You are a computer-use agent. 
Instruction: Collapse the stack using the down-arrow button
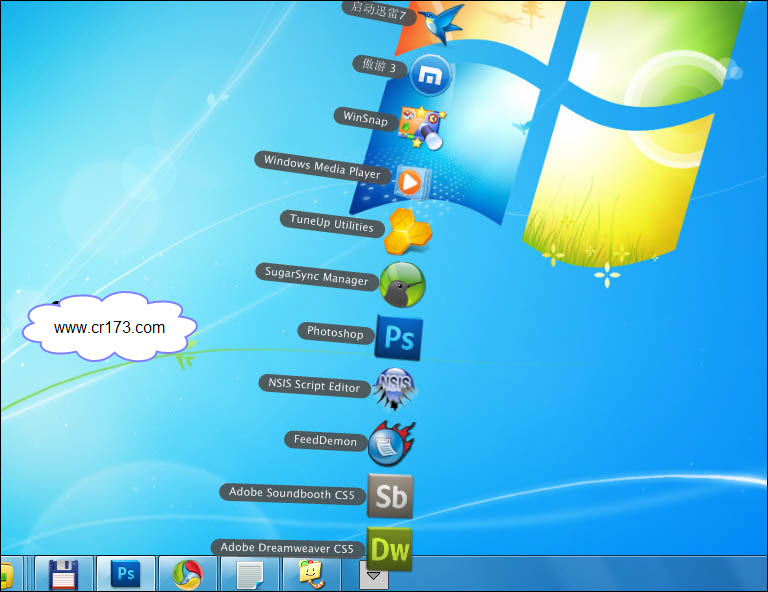tap(373, 576)
